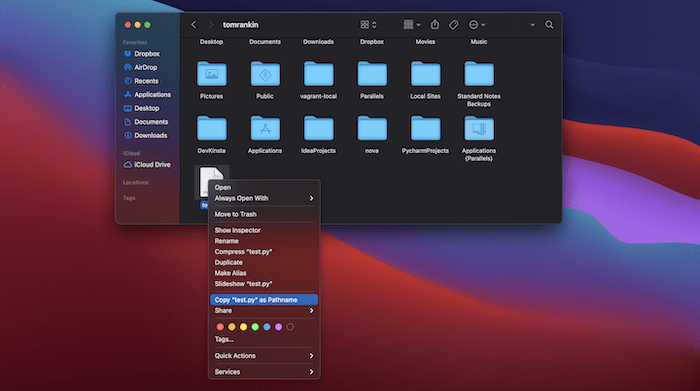The height and width of the screenshot is (391, 700).
Task: Select the vagrant-local folder icon
Action: [319, 74]
